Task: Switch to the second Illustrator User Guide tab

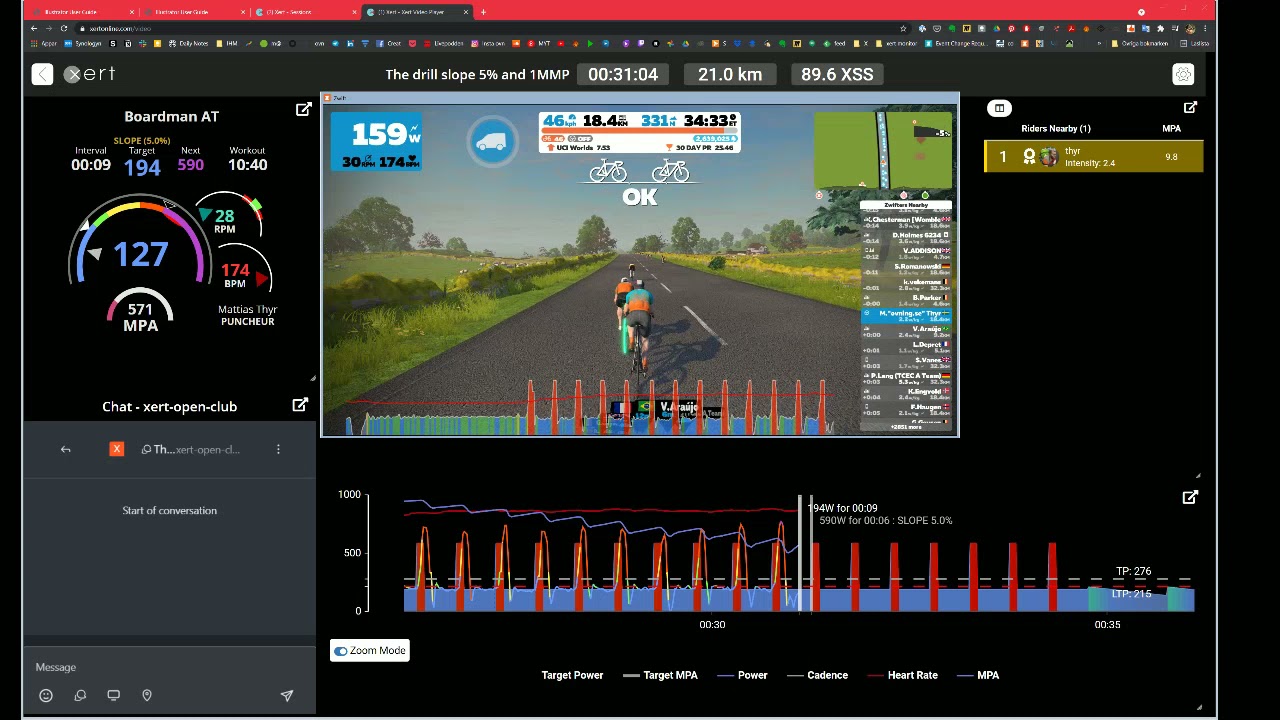Action: [195, 12]
